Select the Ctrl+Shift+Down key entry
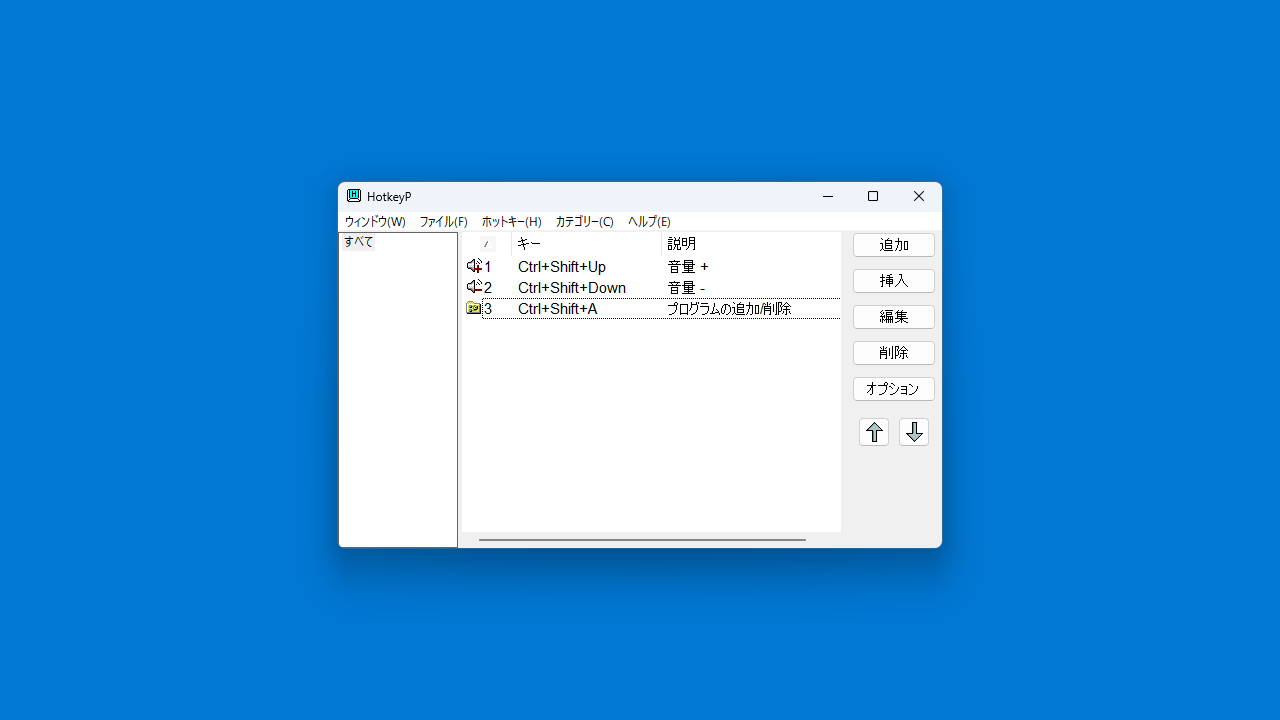 pyautogui.click(x=572, y=288)
